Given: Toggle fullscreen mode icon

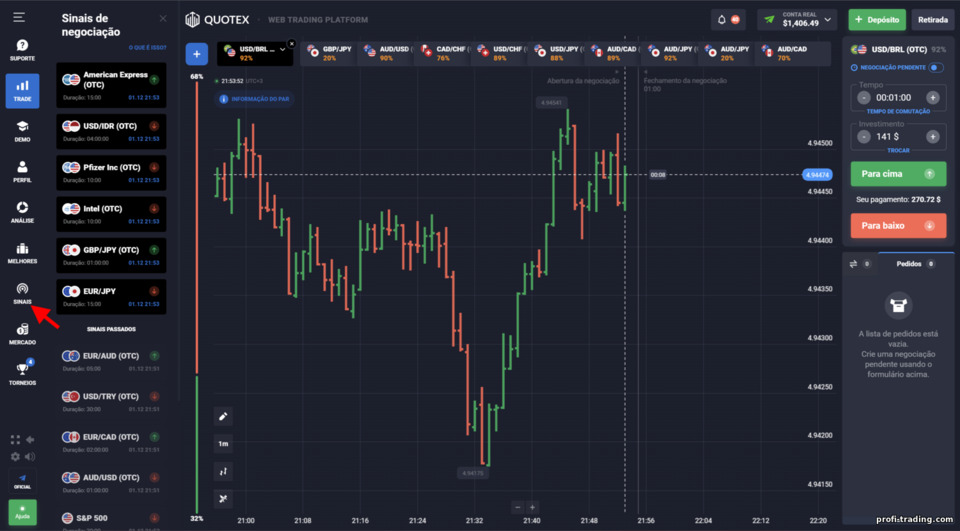Looking at the screenshot, I should [x=15, y=440].
